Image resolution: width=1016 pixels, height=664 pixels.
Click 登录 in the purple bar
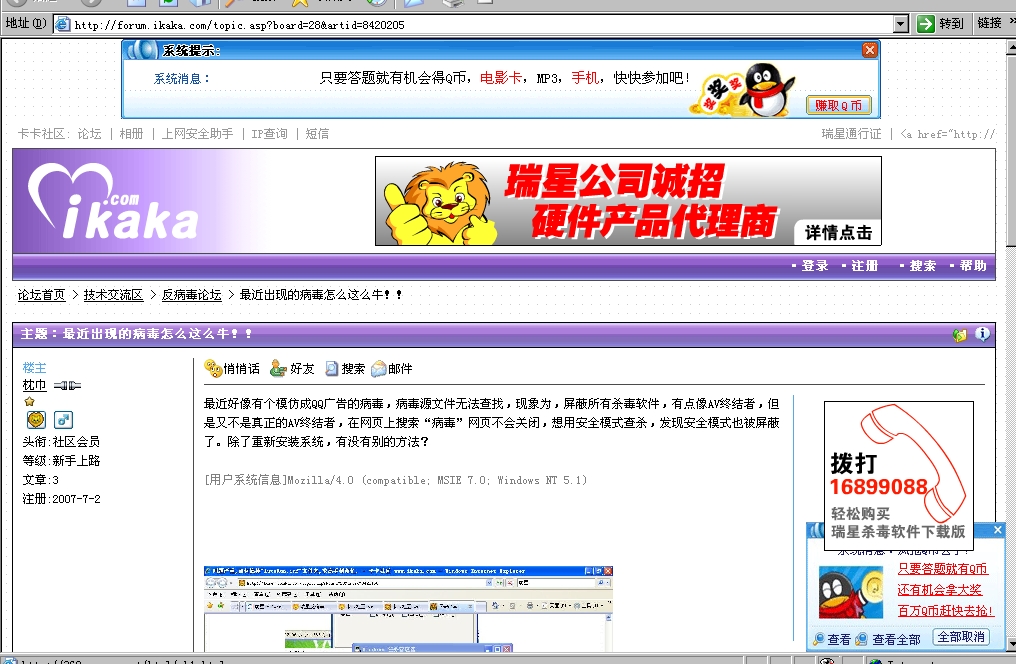tap(814, 266)
